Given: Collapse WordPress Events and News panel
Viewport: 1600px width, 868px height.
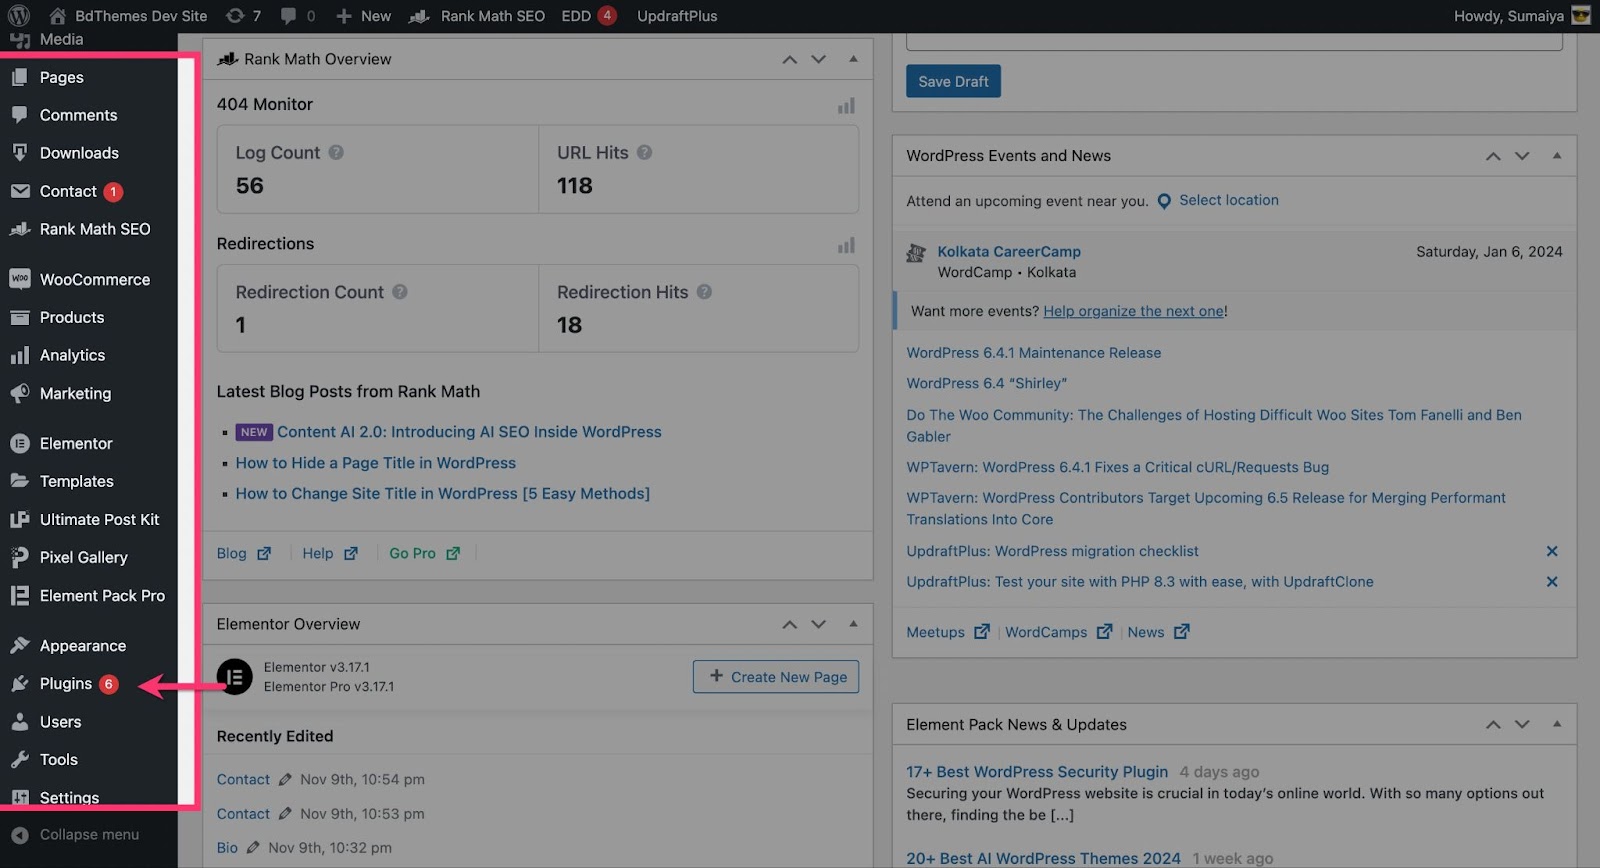Looking at the screenshot, I should [x=1557, y=156].
